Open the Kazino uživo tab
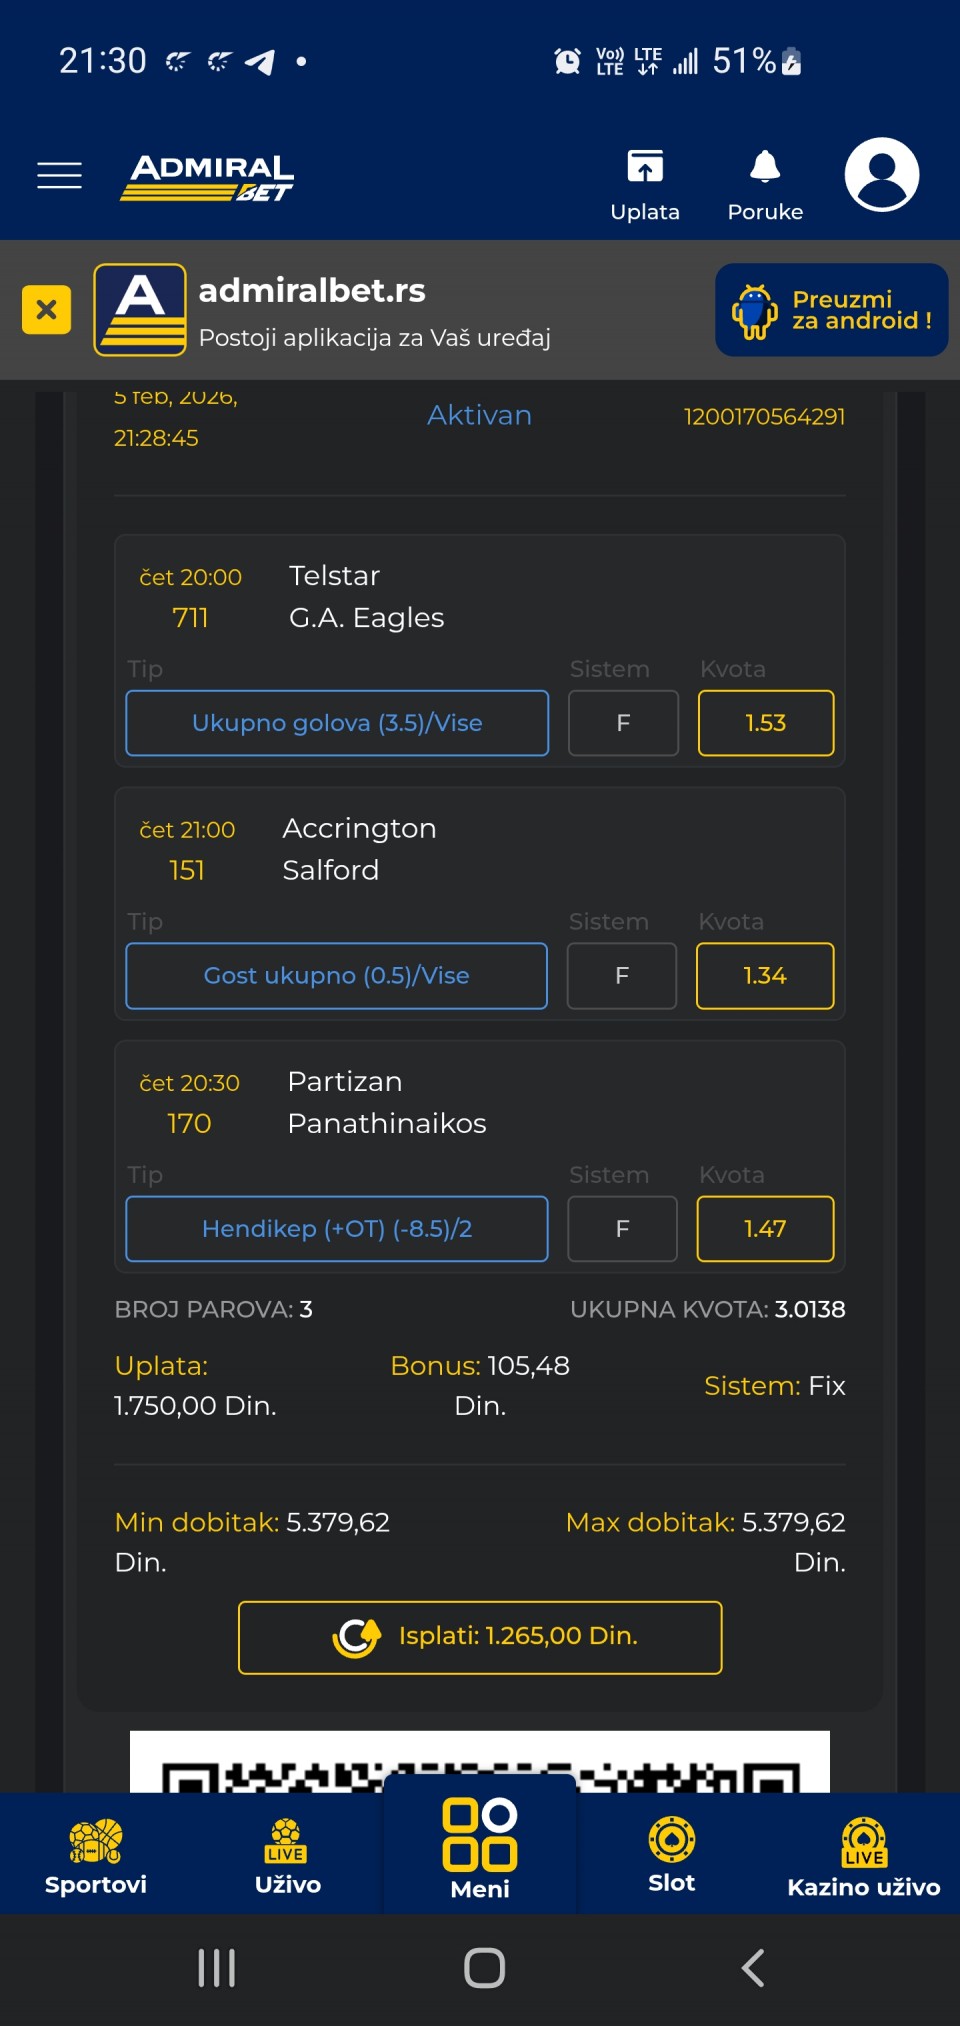Viewport: 960px width, 2026px height. (x=864, y=1856)
